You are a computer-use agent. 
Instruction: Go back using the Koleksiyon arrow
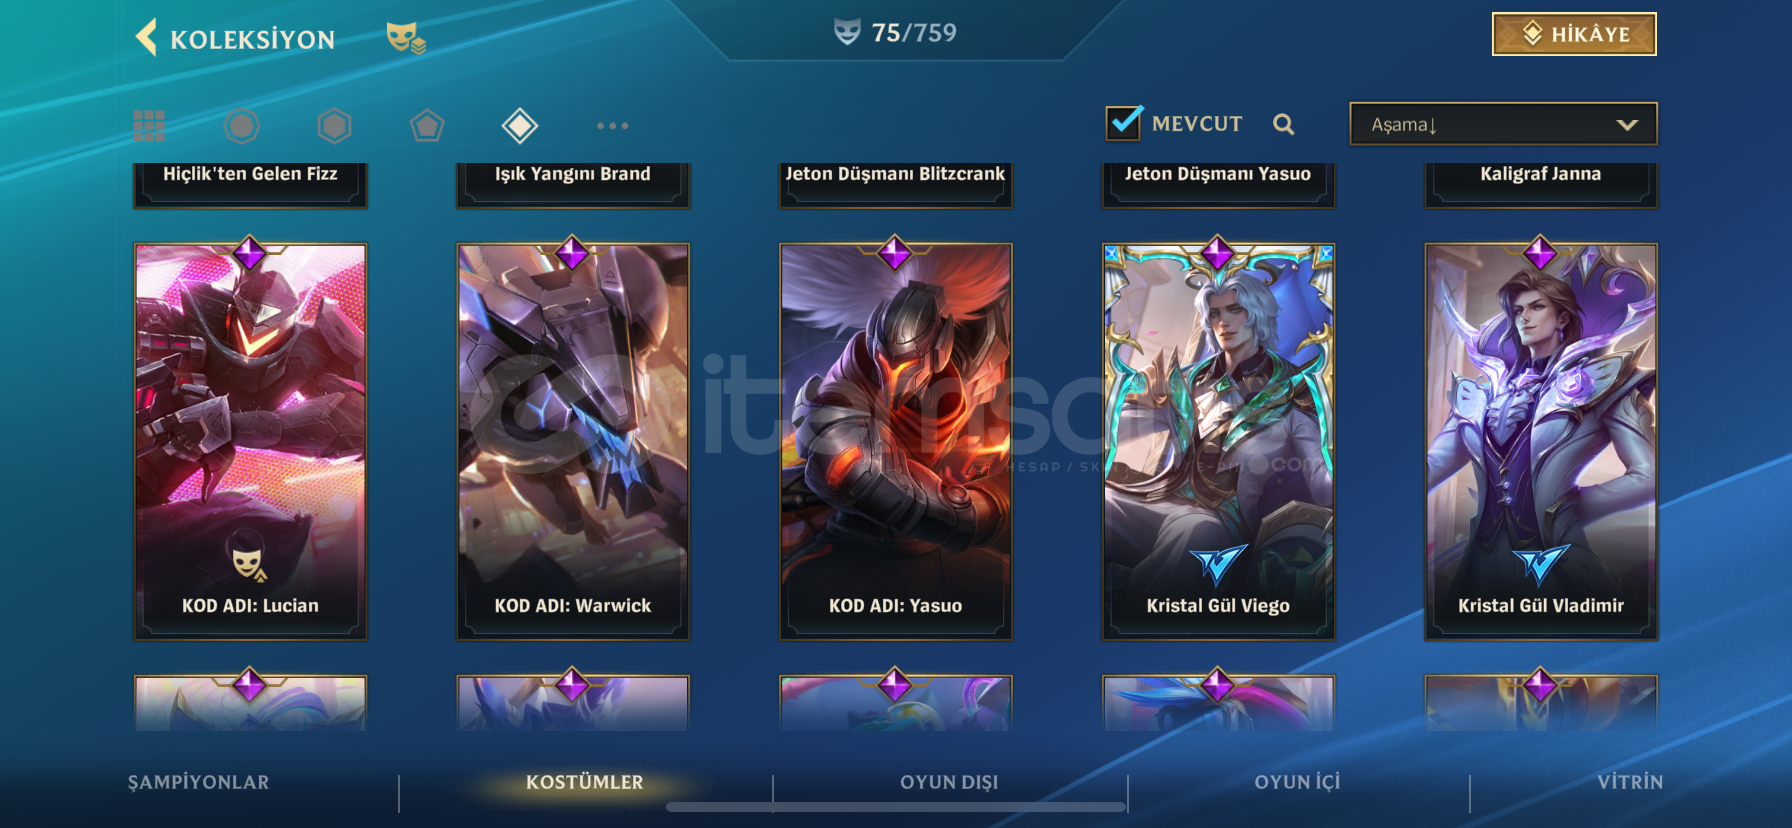146,38
